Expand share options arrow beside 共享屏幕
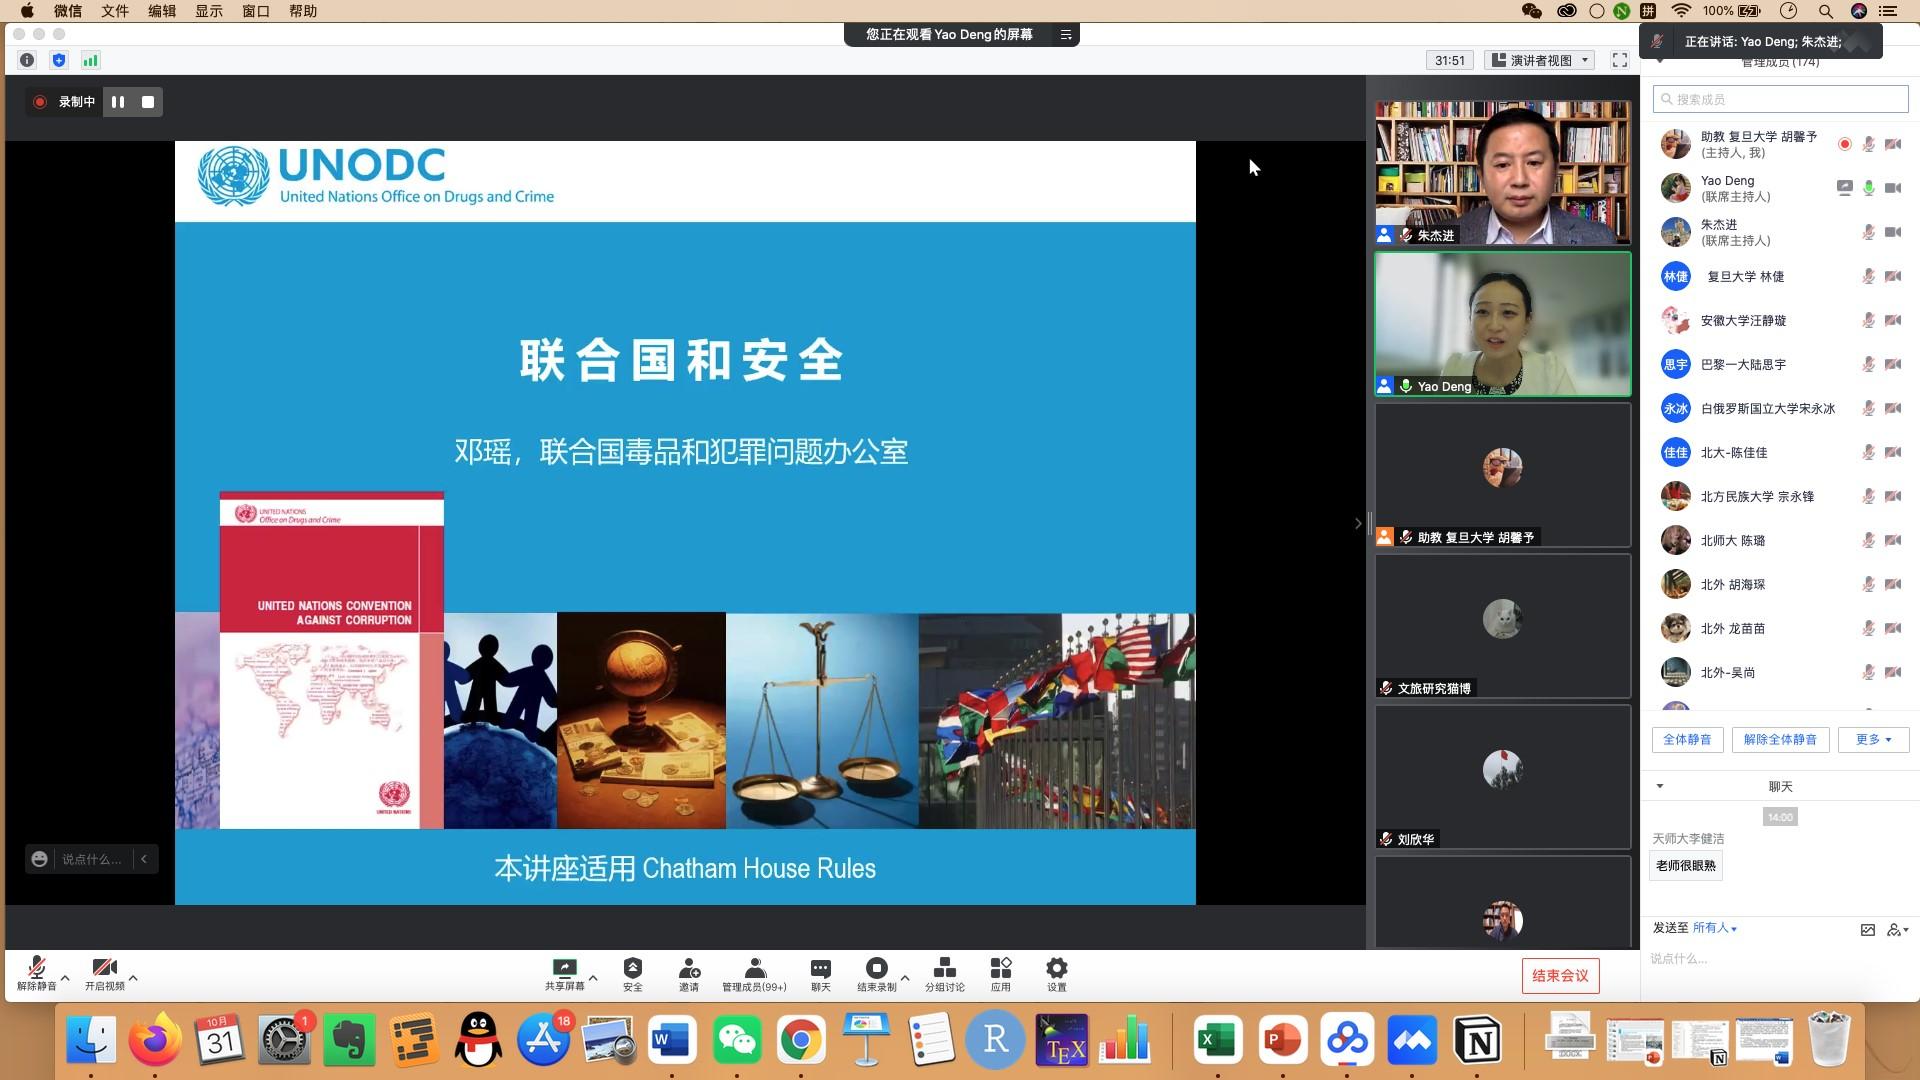This screenshot has width=1920, height=1080. click(x=593, y=977)
